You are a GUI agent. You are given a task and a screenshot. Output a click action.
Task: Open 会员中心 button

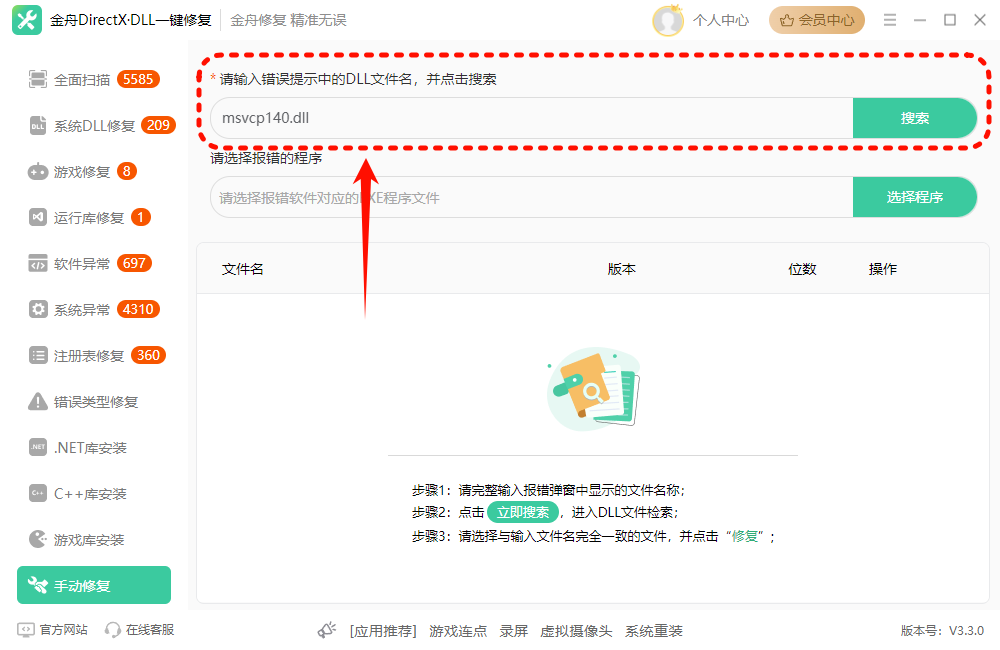(817, 20)
